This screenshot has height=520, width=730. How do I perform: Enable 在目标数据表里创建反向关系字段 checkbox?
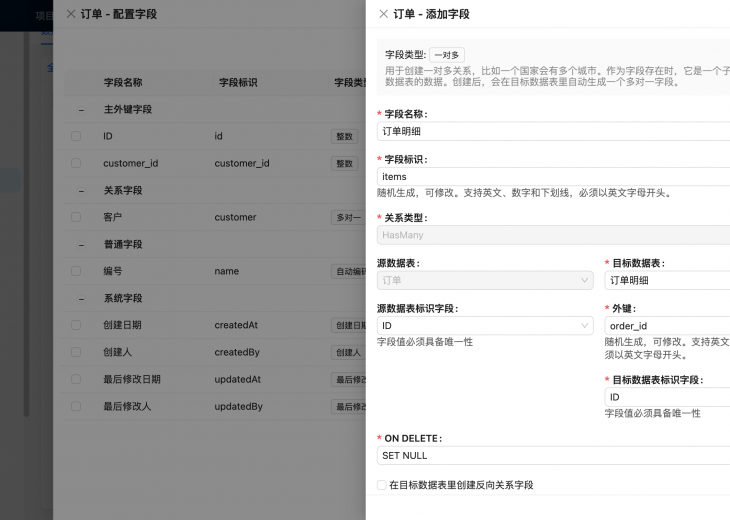pyautogui.click(x=382, y=485)
